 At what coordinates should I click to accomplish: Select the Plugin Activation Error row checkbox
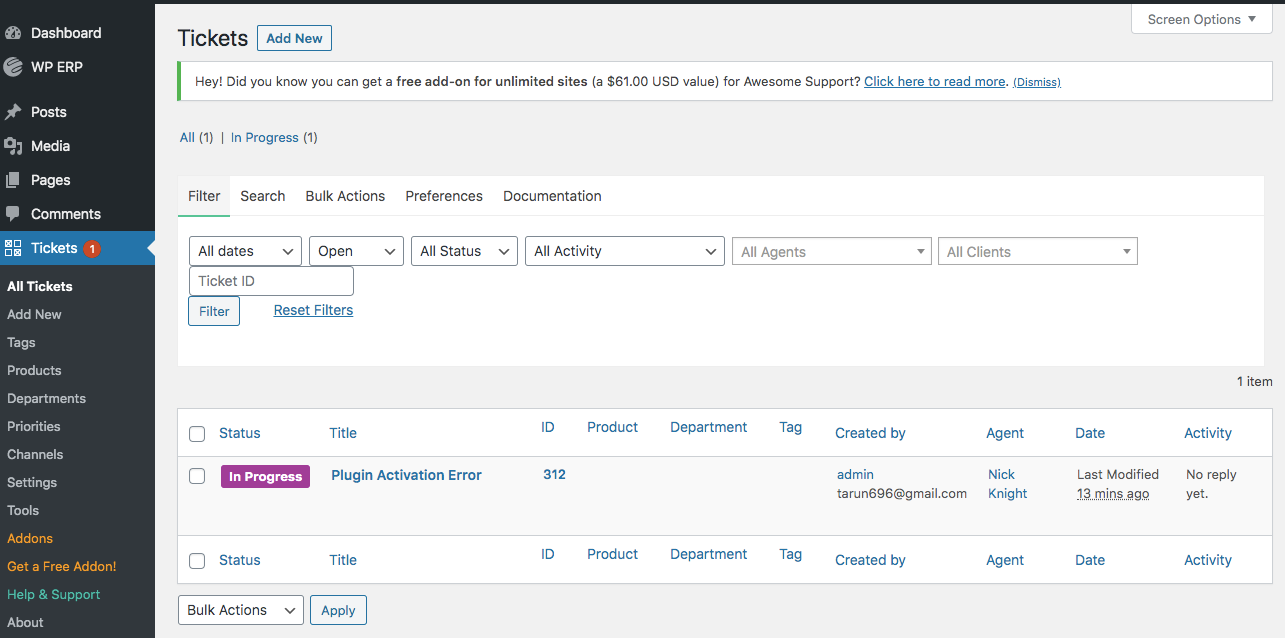click(197, 476)
